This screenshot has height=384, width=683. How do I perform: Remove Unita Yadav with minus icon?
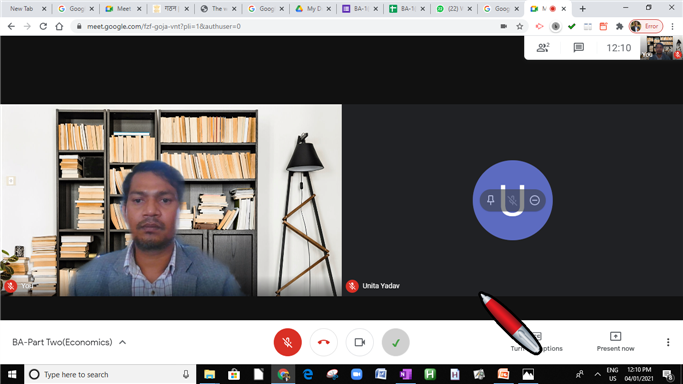tap(535, 200)
